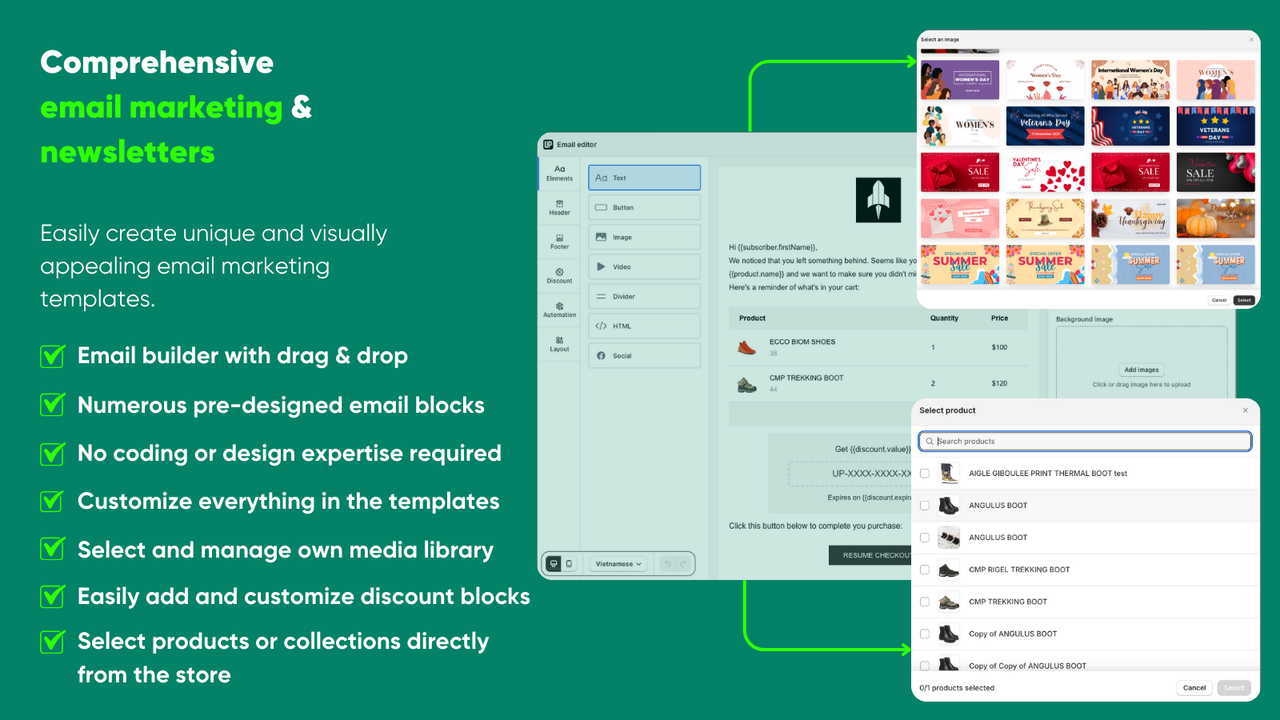Click the redo arrow in editor toolbar
This screenshot has width=1280, height=720.
pos(683,564)
